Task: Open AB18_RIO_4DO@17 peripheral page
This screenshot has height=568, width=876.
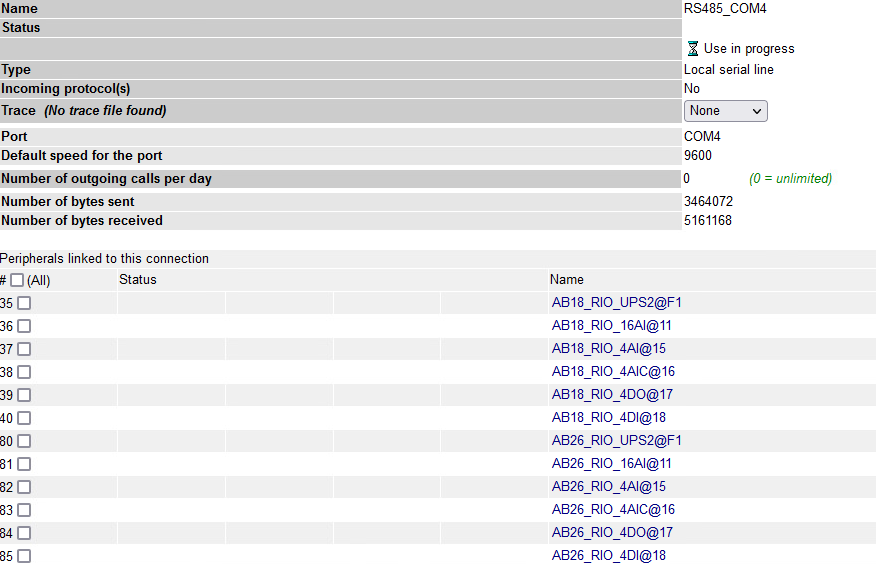Action: pyautogui.click(x=612, y=394)
